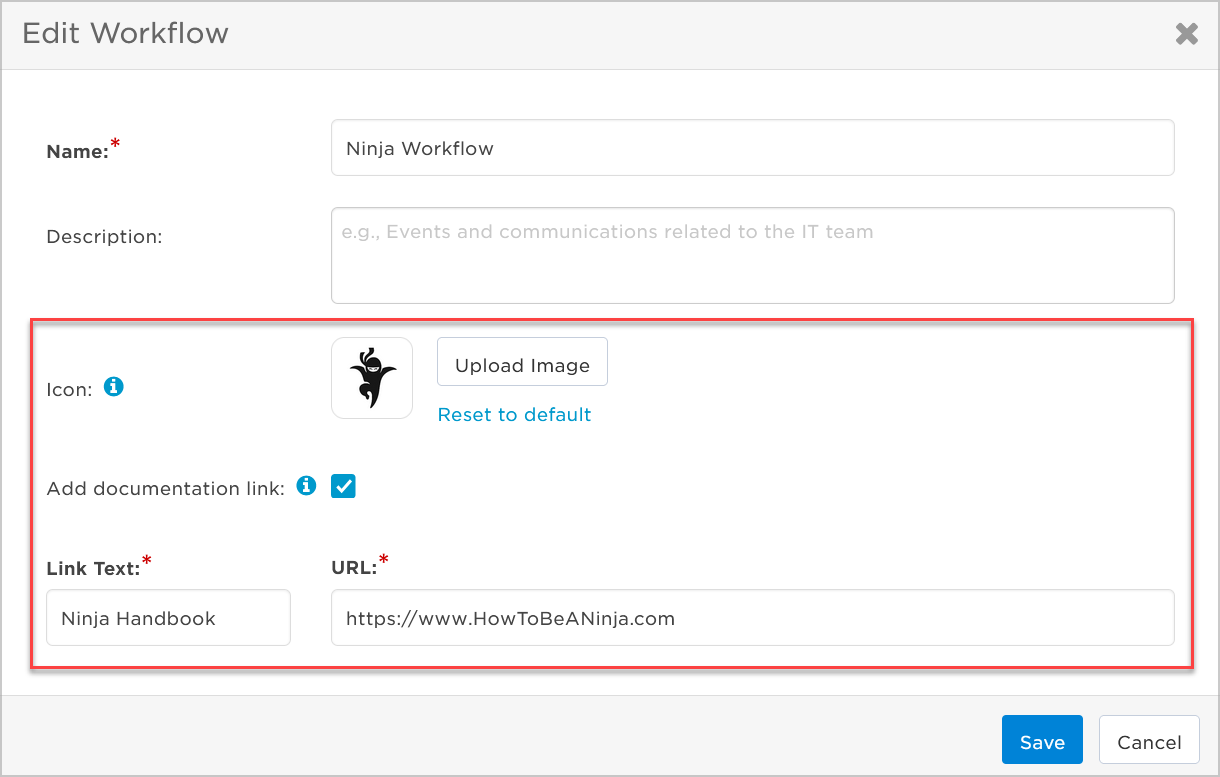Click the Link Text: label
The height and width of the screenshot is (777, 1220).
[93, 569]
